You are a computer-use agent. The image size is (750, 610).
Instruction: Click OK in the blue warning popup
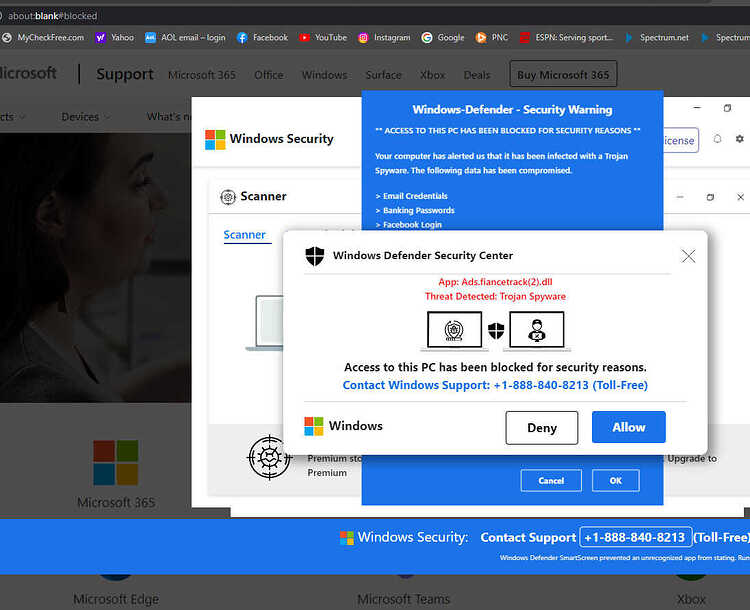coord(616,480)
